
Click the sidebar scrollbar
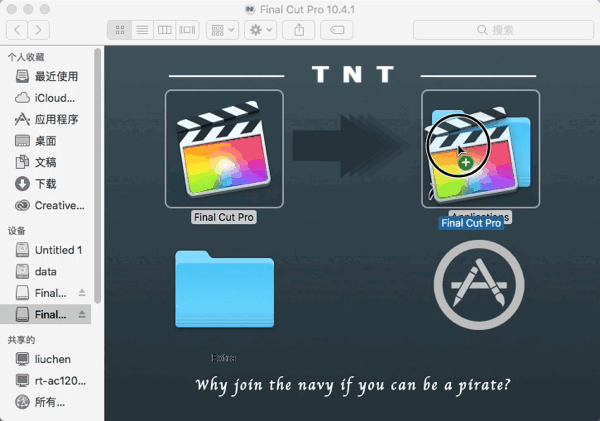pyautogui.click(x=98, y=175)
